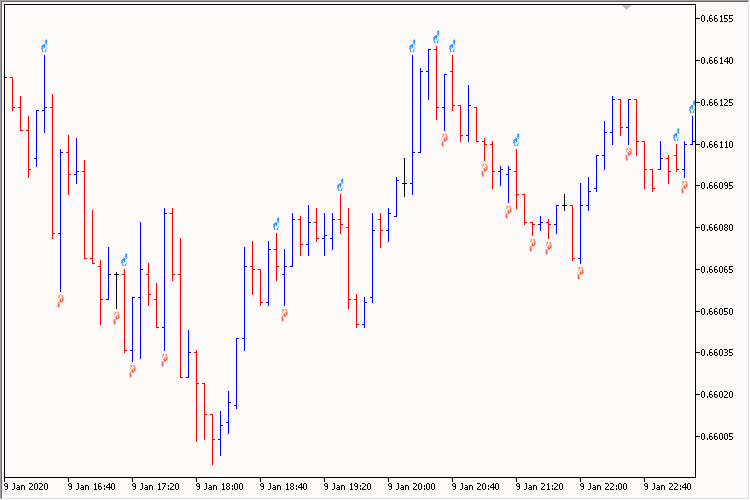Click the '9 Jan 16:40' time label
Image resolution: width=750 pixels, height=500 pixels.
click(x=92, y=487)
